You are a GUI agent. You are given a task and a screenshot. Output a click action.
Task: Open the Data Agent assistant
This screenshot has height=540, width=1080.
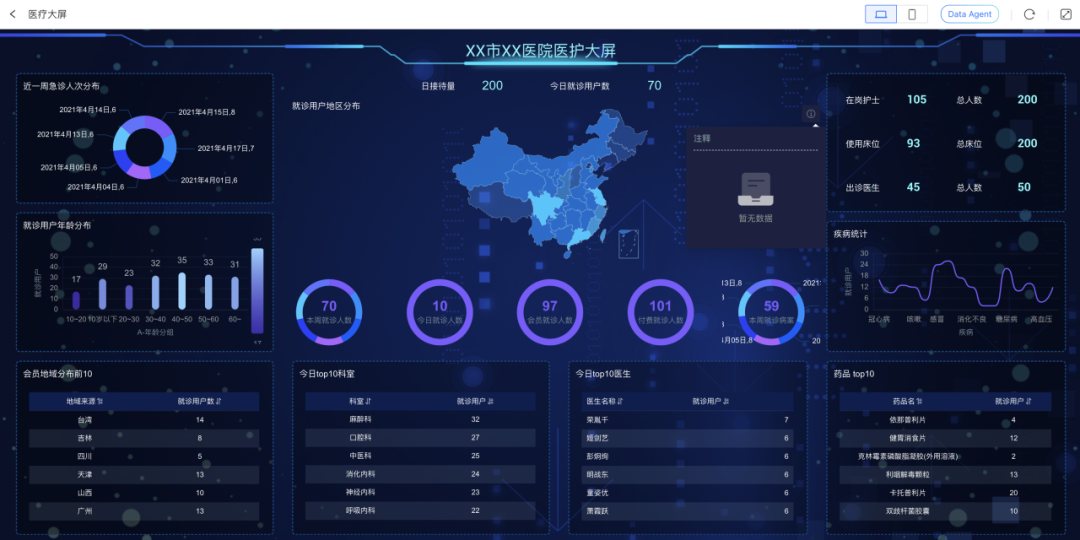[x=969, y=14]
